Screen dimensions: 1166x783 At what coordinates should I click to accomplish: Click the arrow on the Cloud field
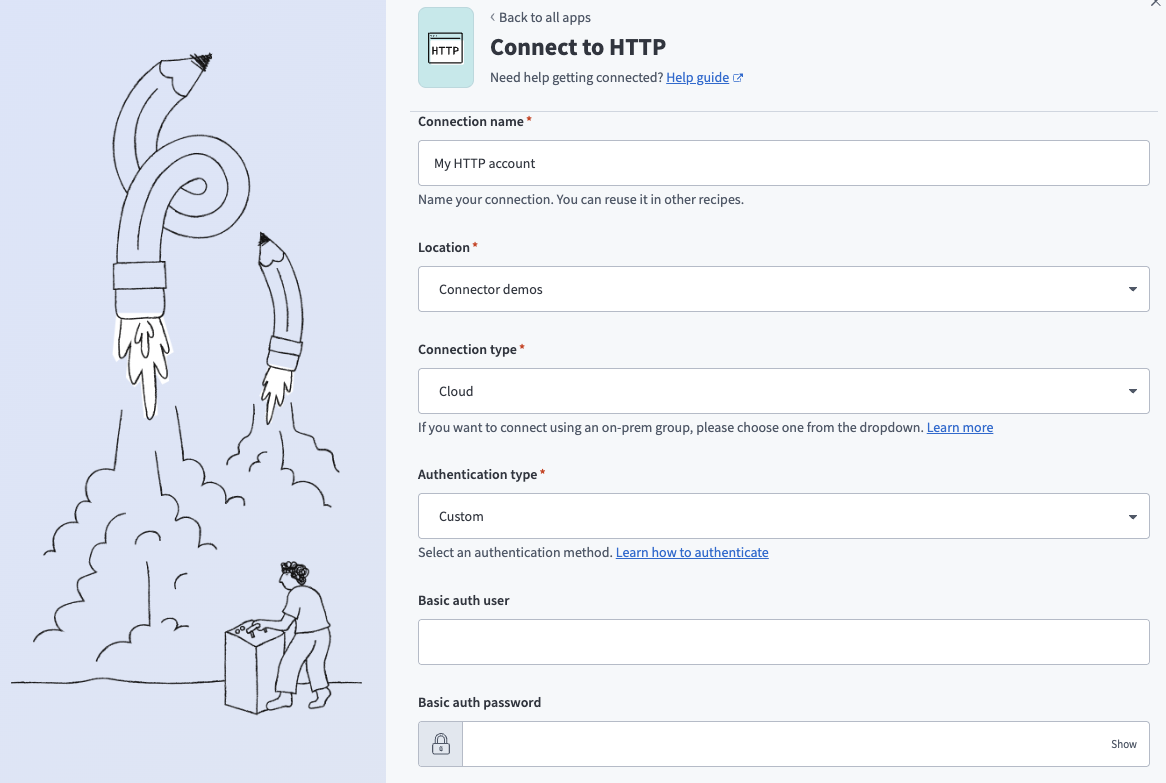[x=1132, y=391]
